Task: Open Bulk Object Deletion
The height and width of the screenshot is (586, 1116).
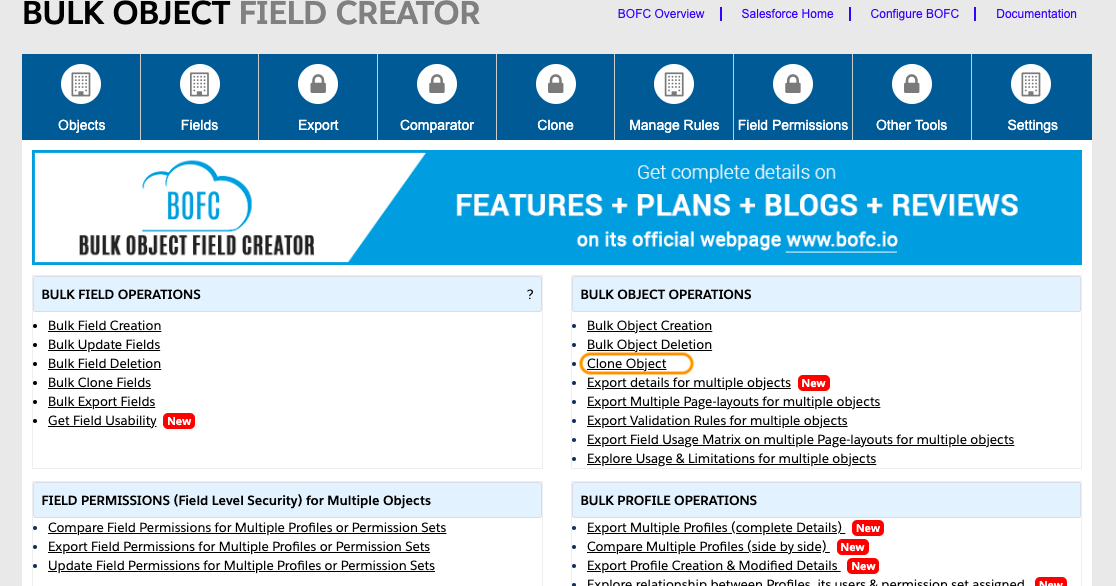Action: (x=649, y=344)
